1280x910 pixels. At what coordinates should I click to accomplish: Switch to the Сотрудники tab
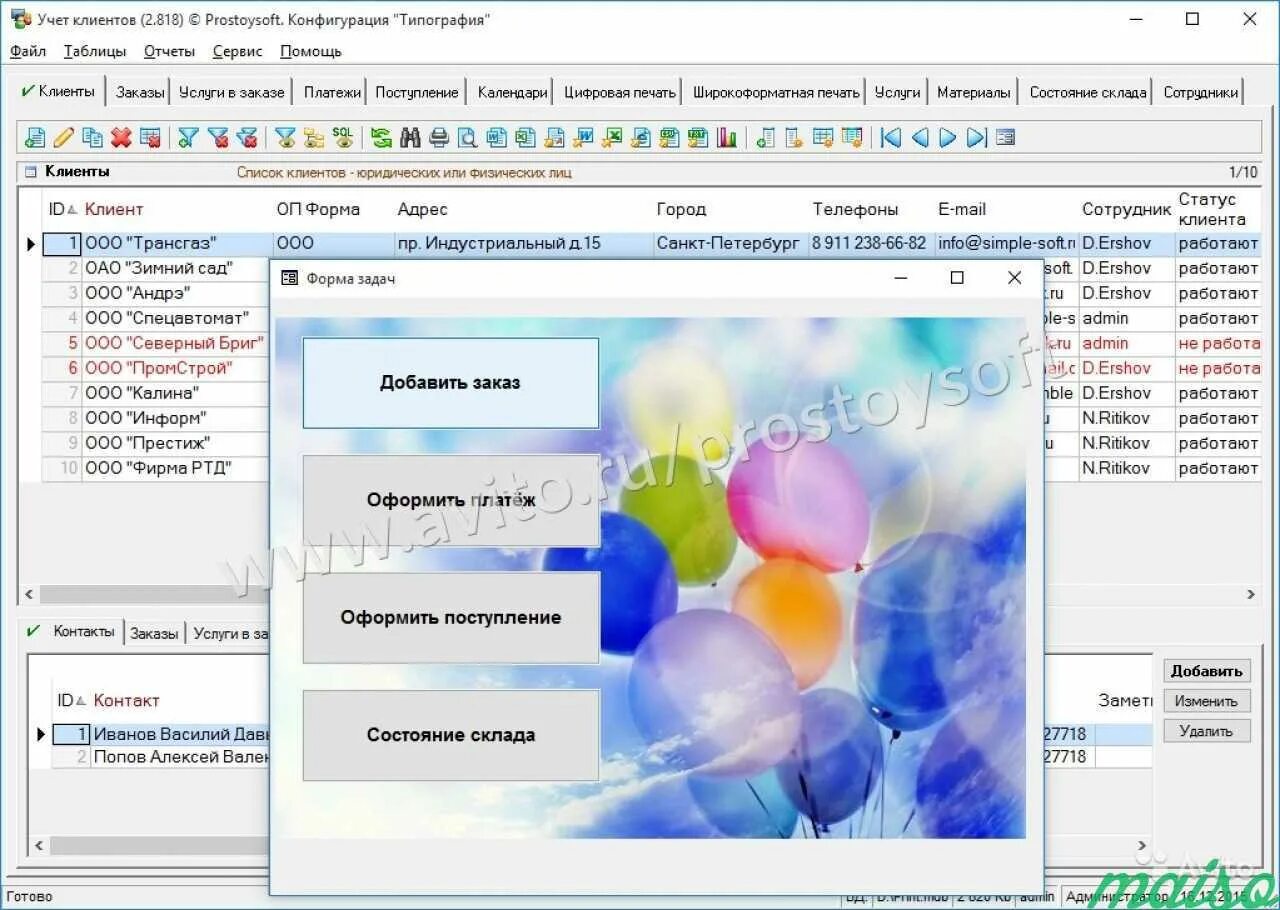click(x=1200, y=92)
